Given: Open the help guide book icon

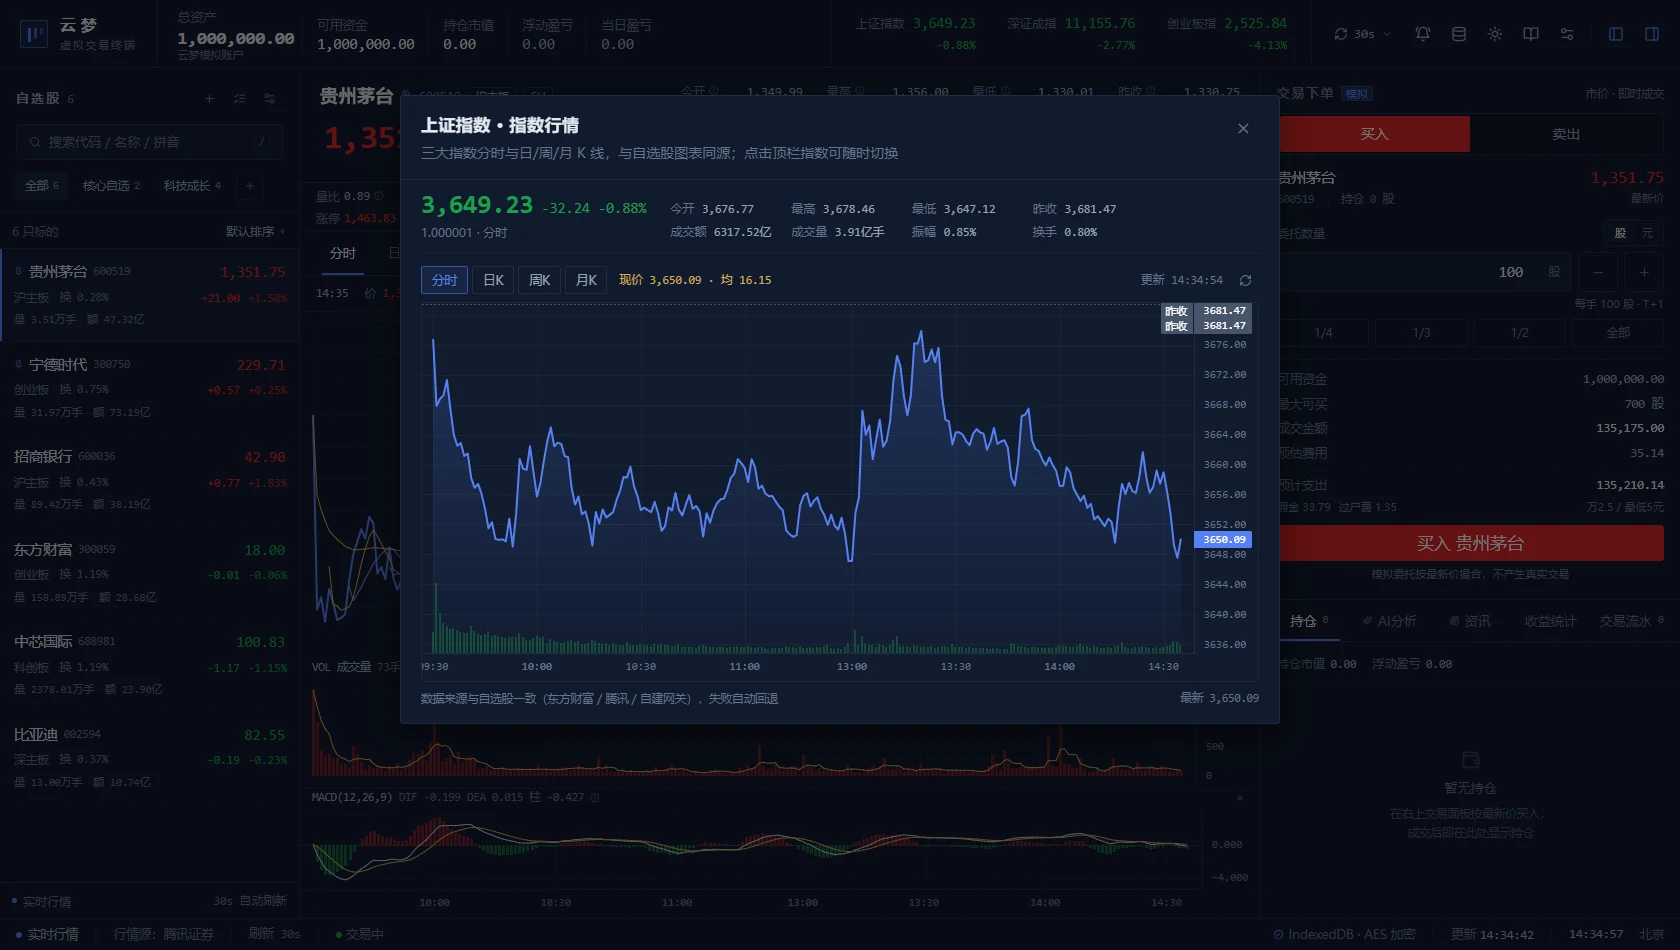Looking at the screenshot, I should (1531, 34).
